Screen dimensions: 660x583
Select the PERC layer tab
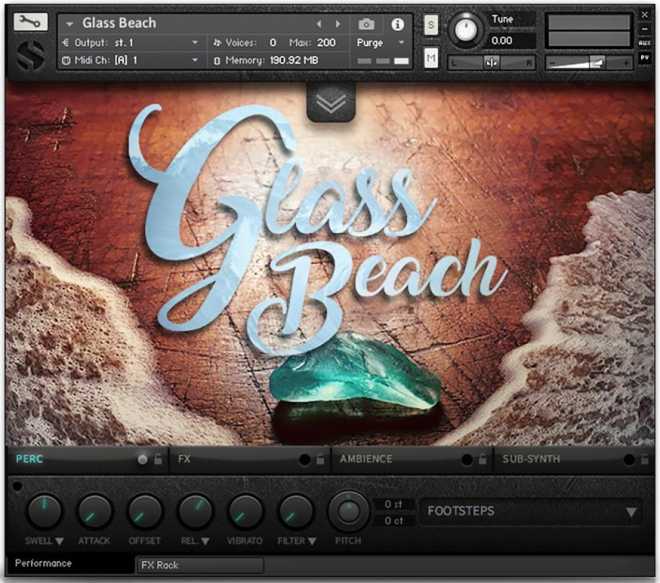point(29,459)
